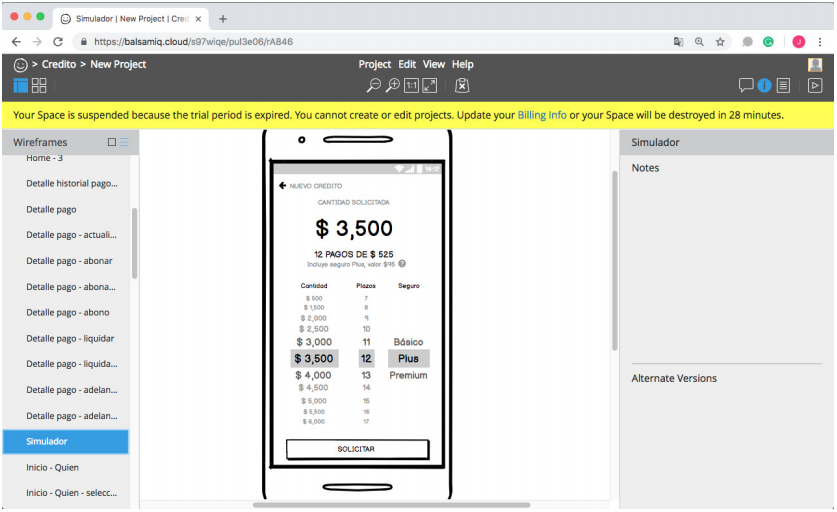Open the user avatar in app header
The width and height of the screenshot is (837, 512).
pos(815,65)
